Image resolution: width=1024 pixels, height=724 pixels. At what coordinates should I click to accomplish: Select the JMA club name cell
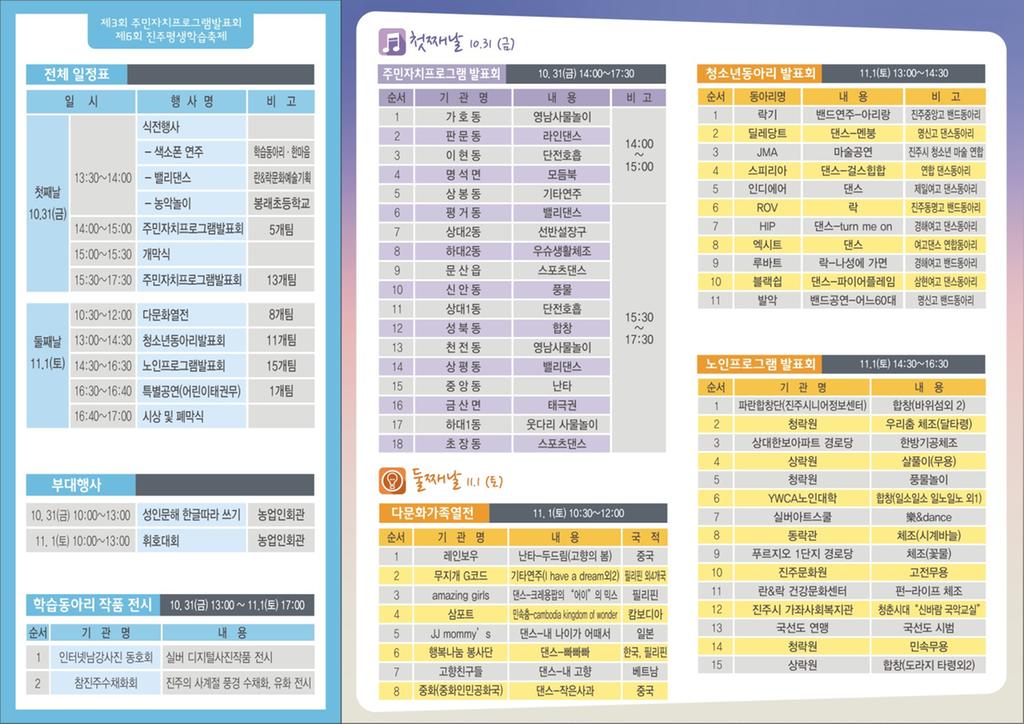coord(767,152)
